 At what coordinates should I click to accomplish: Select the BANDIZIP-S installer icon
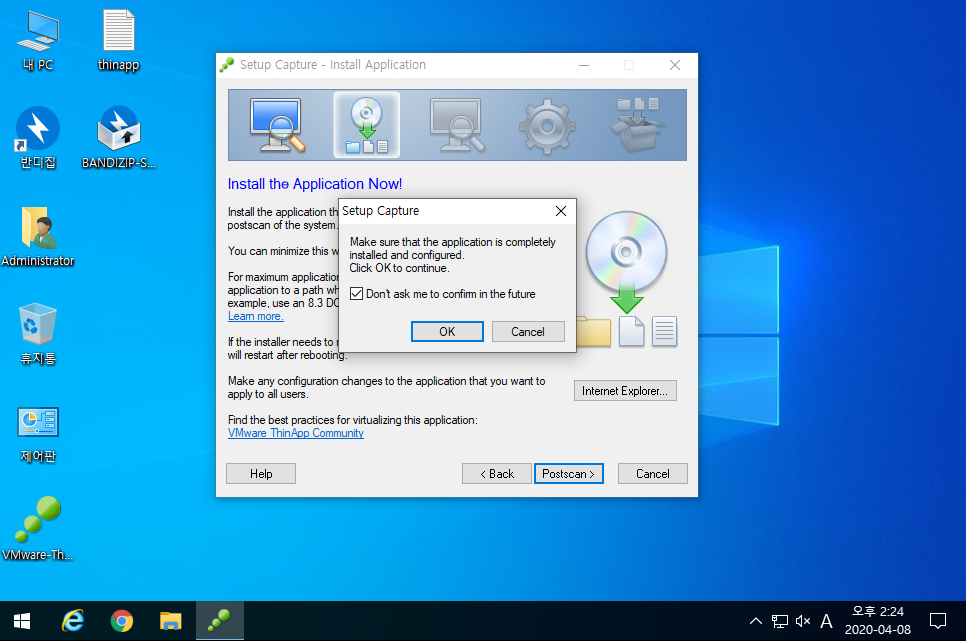[119, 138]
